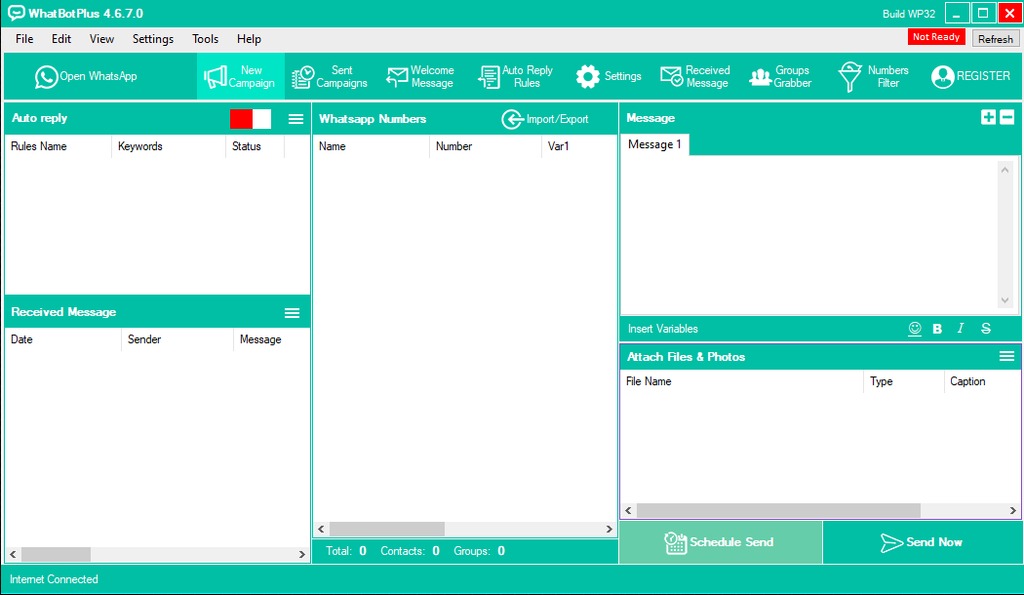The height and width of the screenshot is (595, 1024).
Task: Open the File menu
Action: (24, 39)
